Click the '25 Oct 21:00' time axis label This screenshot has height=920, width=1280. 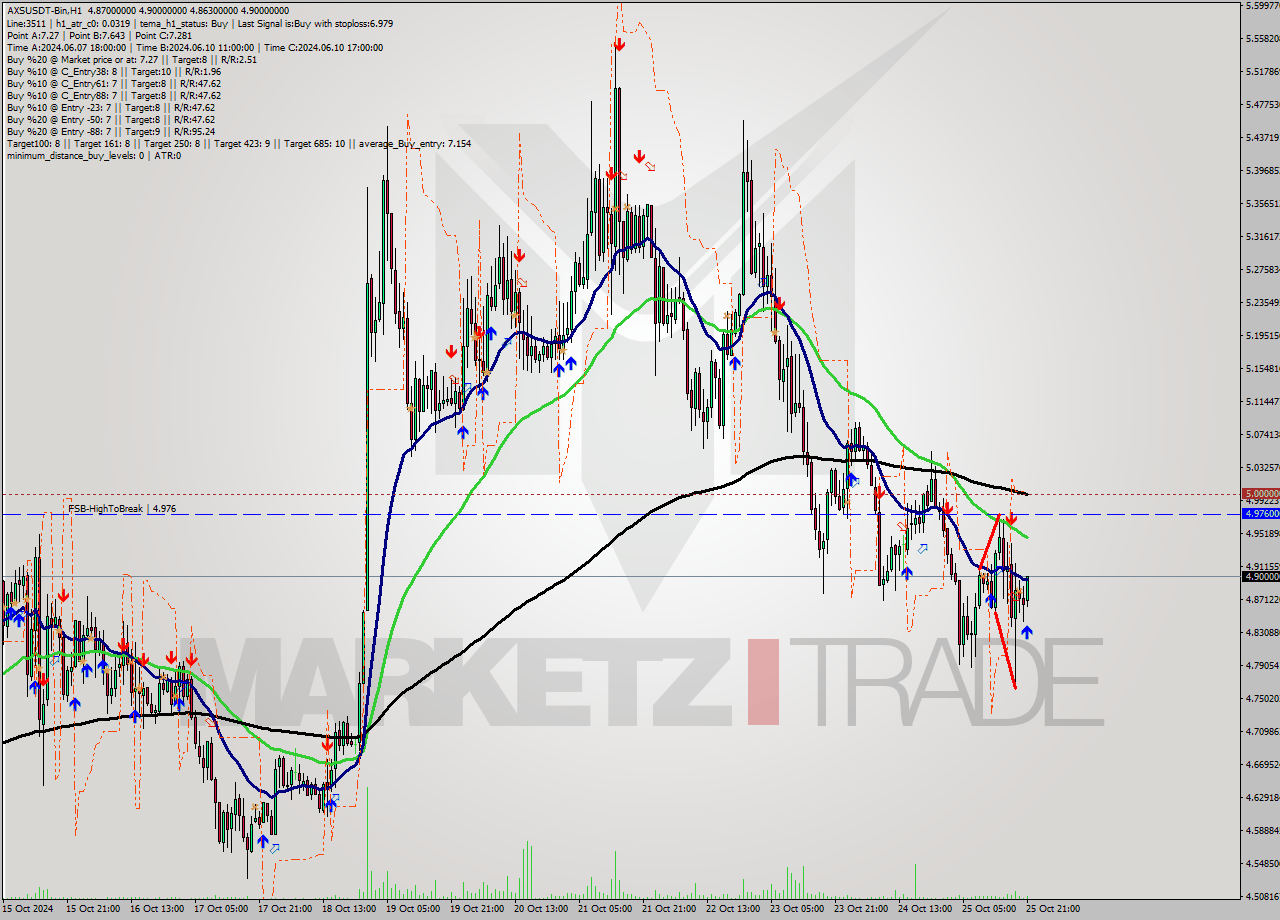[1053, 909]
